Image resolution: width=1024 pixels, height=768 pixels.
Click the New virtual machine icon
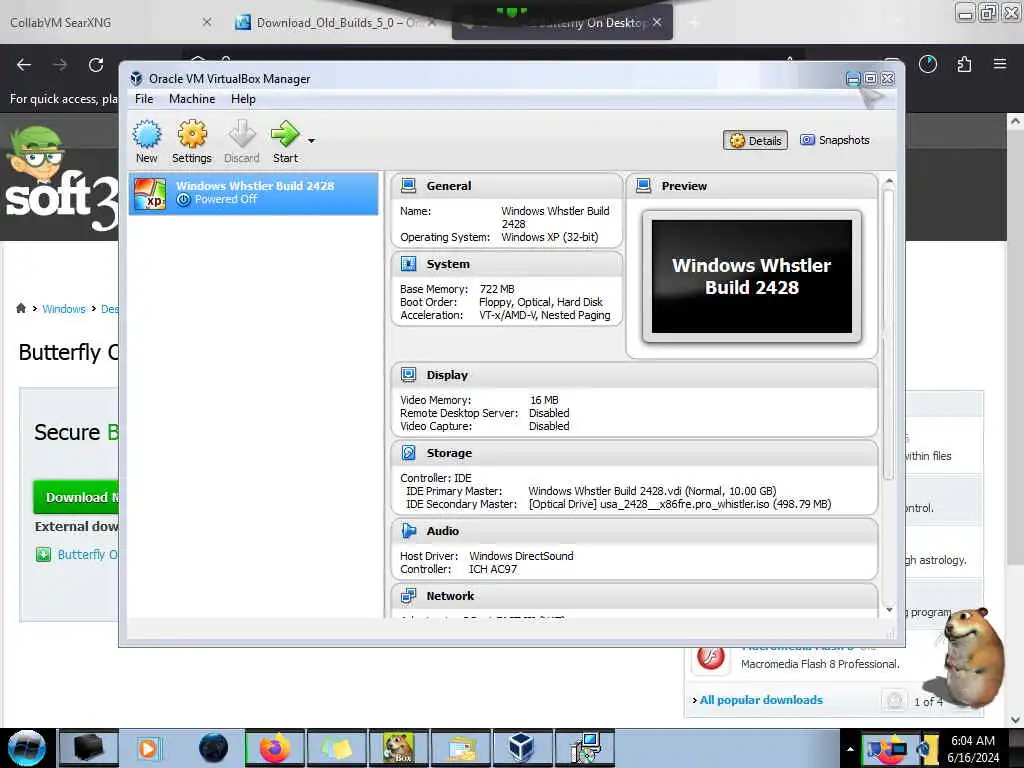click(x=147, y=135)
